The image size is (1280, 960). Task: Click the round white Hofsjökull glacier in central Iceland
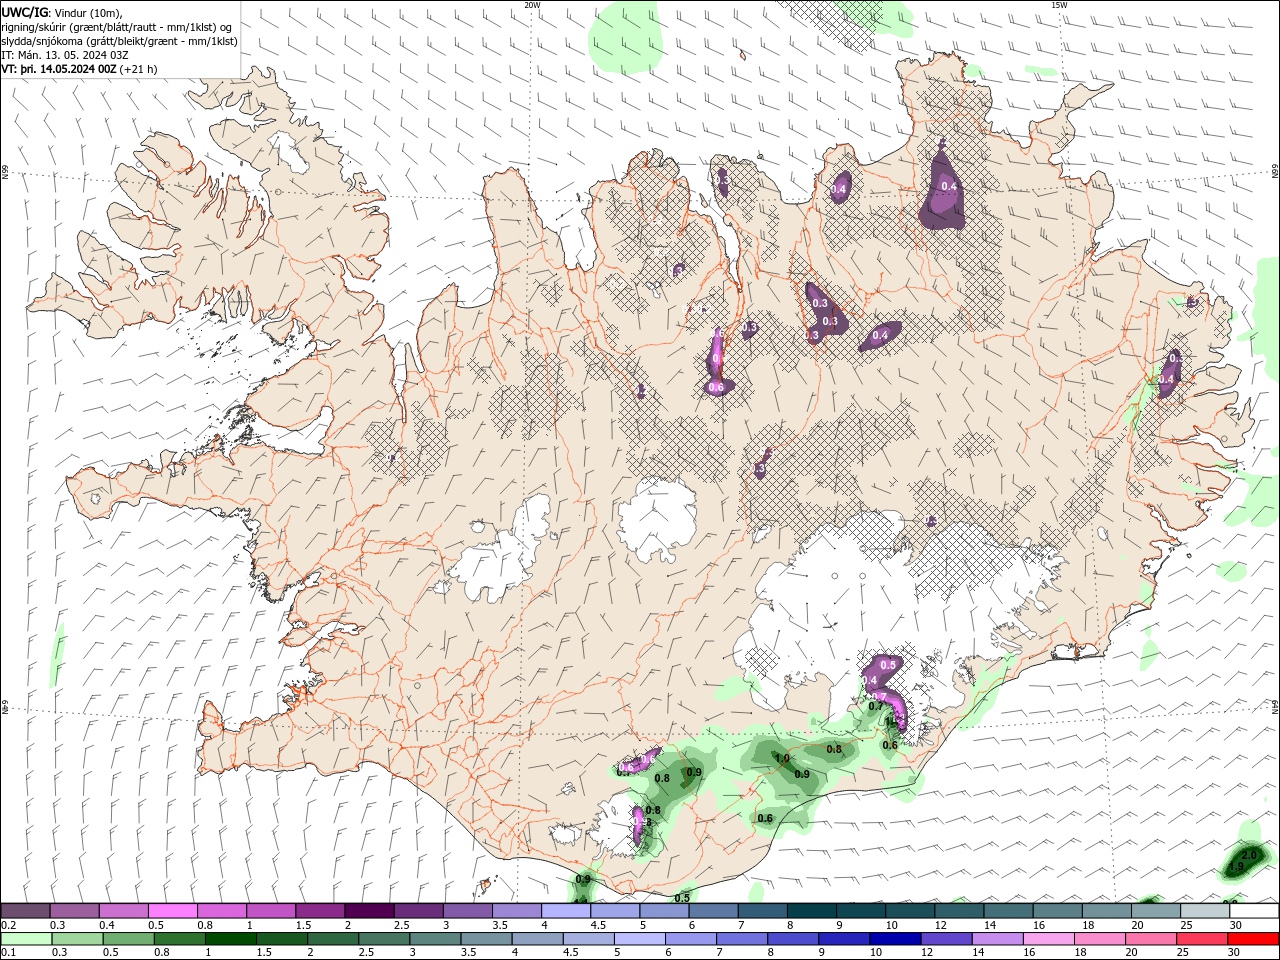tap(657, 519)
